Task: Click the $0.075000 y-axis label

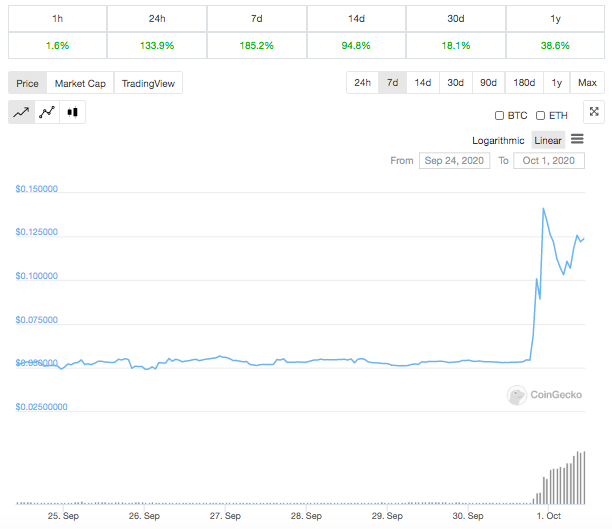Action: pyautogui.click(x=36, y=320)
